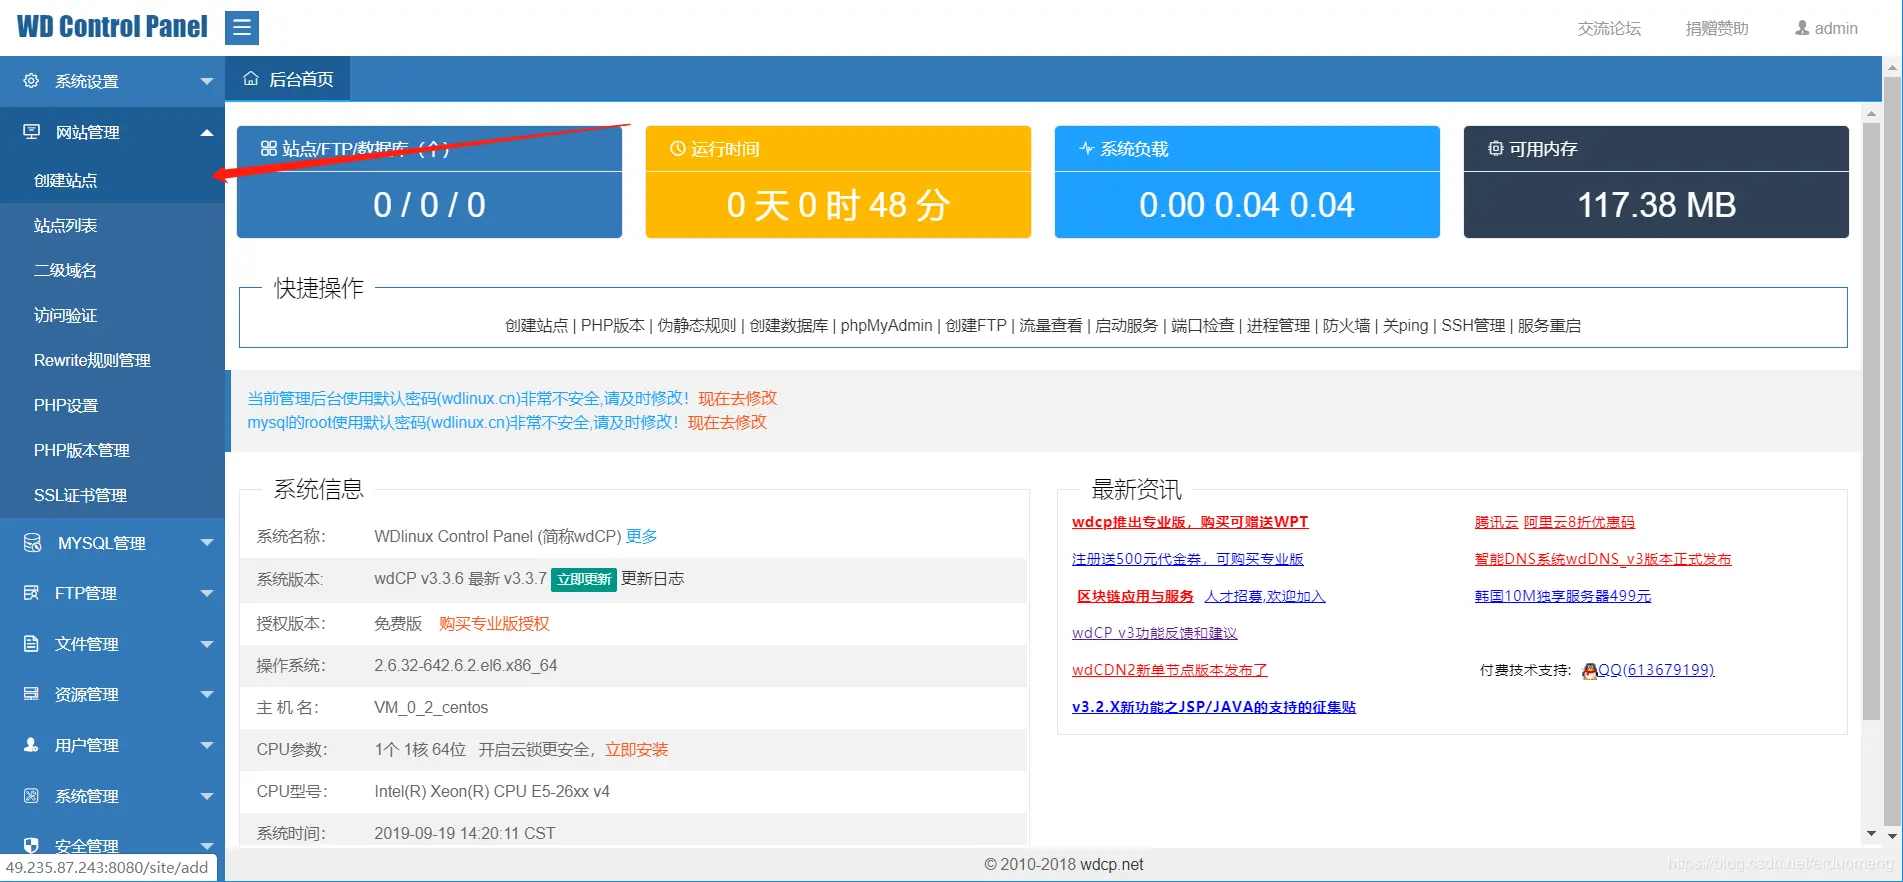The height and width of the screenshot is (882, 1903).
Task: Click the QQ penguin support icon
Action: point(1589,671)
